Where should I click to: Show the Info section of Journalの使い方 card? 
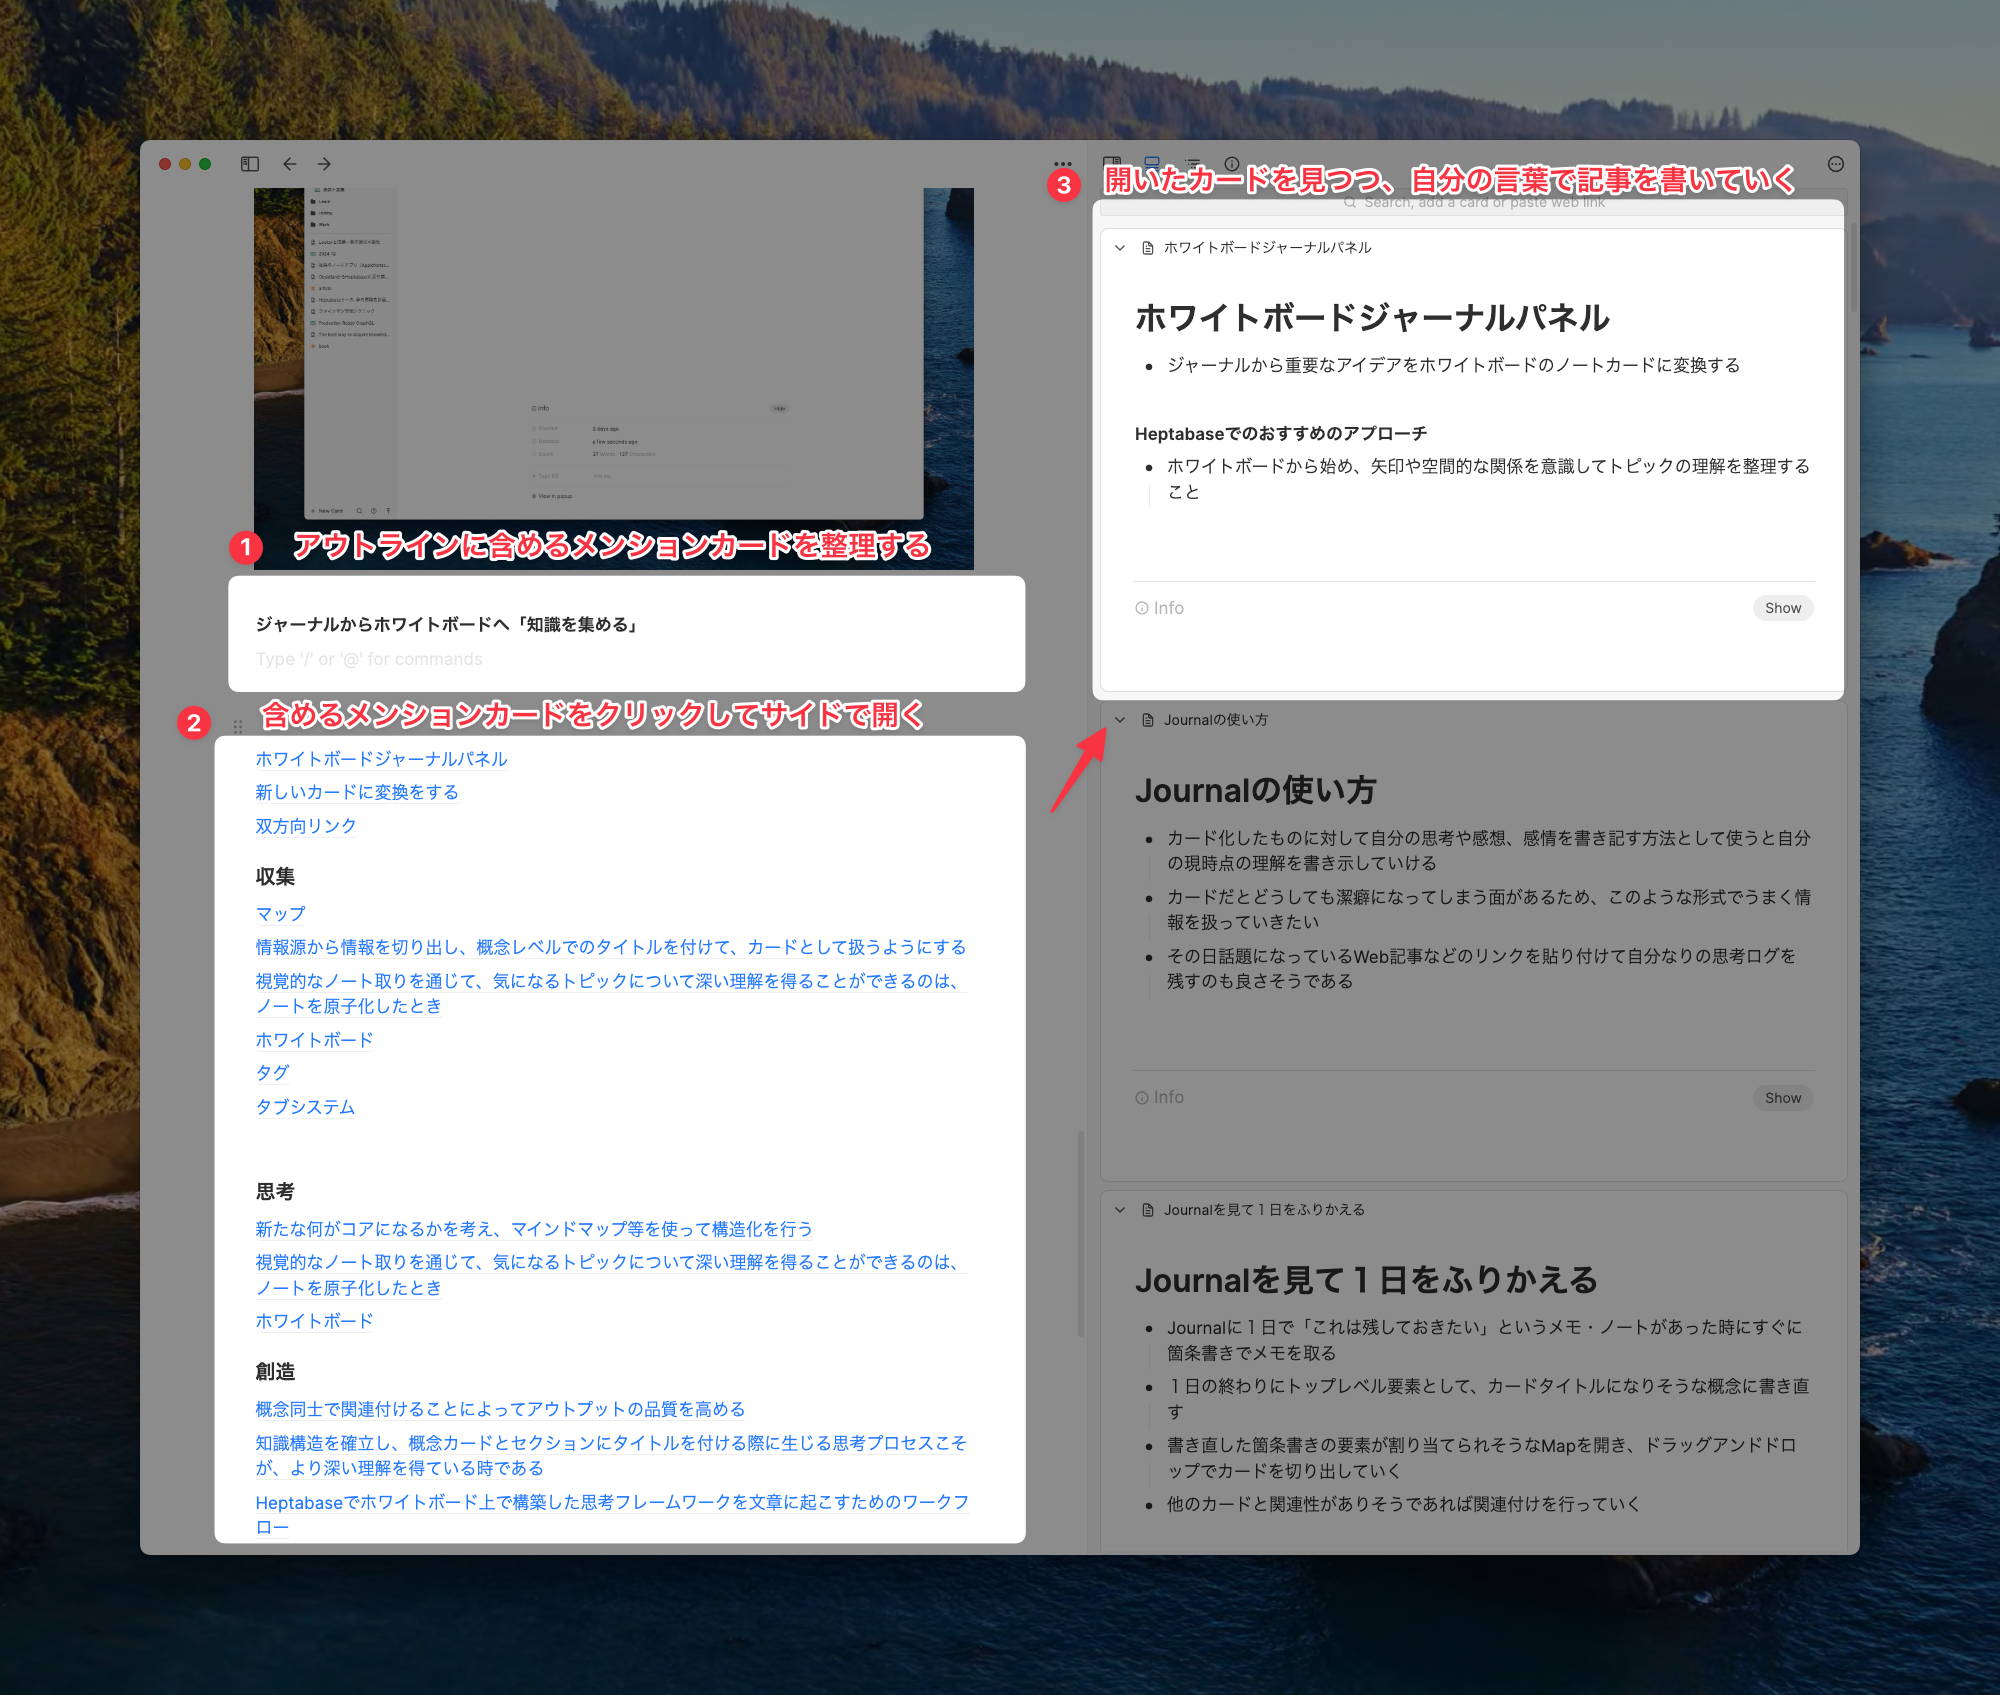pos(1782,1097)
